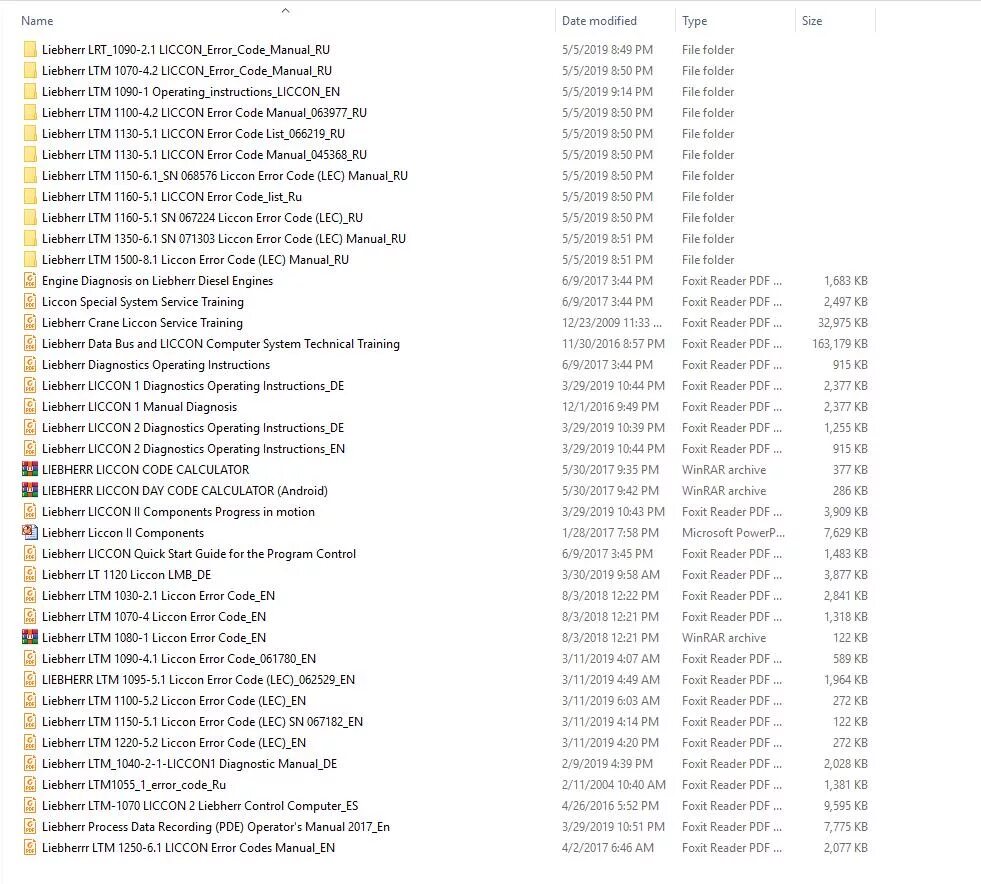
Task: Click the 12/23/2009 11:33 date entry
Action: tap(612, 323)
